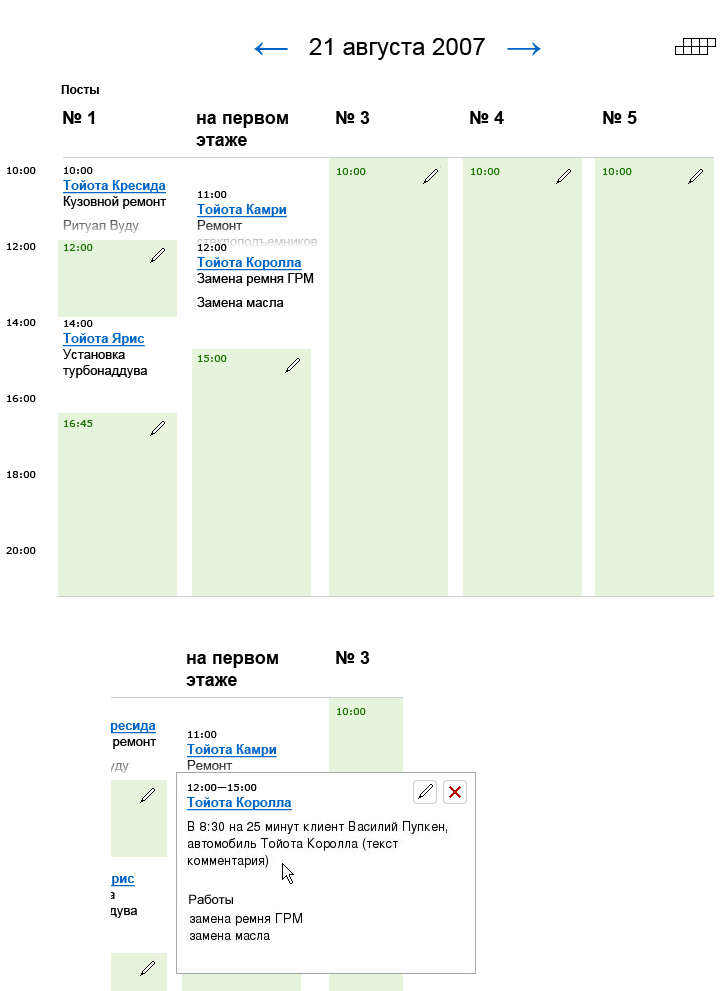Go to next day with right arrow

(x=524, y=48)
